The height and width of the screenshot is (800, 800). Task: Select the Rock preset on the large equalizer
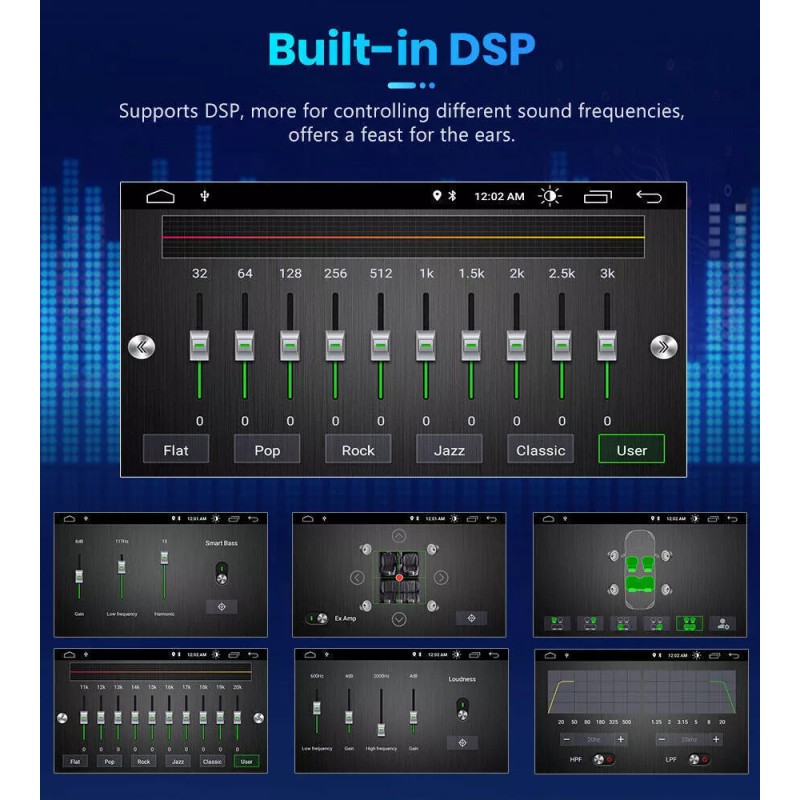tap(358, 450)
